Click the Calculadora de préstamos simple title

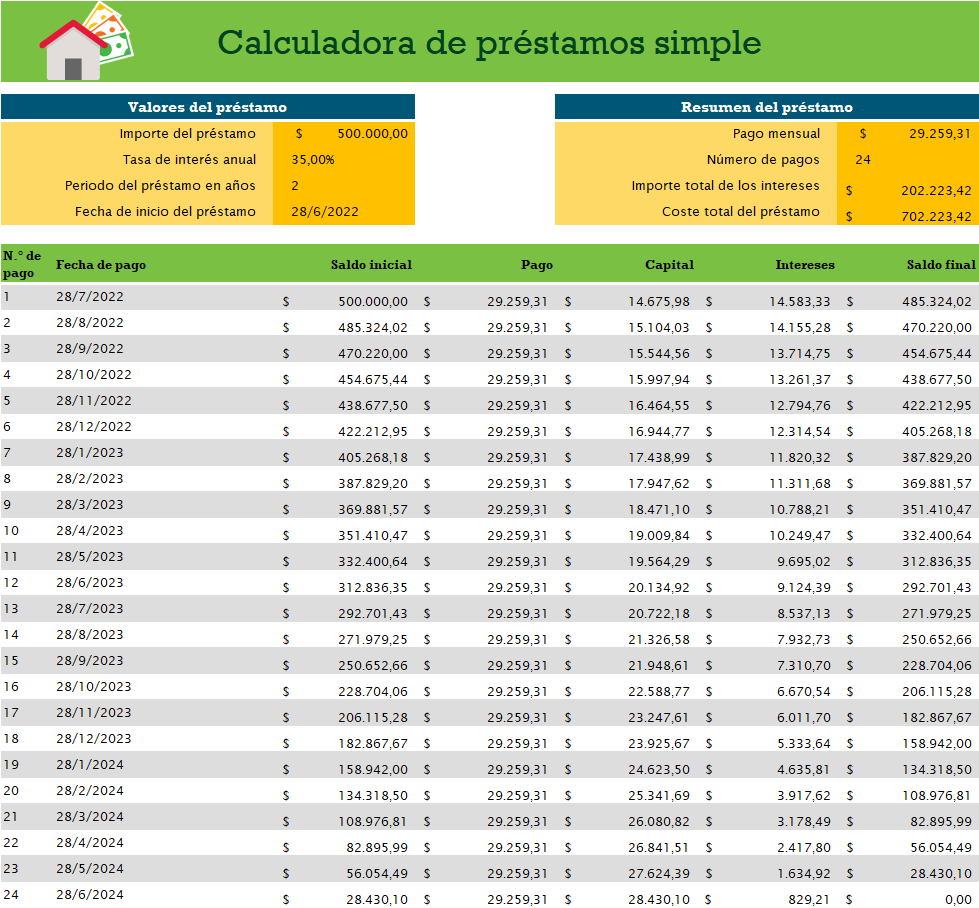pos(489,42)
